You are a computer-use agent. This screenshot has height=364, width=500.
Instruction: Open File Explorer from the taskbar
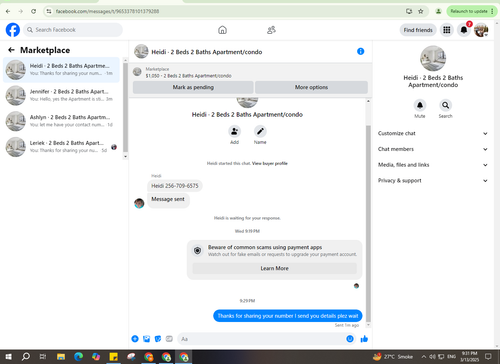61,357
